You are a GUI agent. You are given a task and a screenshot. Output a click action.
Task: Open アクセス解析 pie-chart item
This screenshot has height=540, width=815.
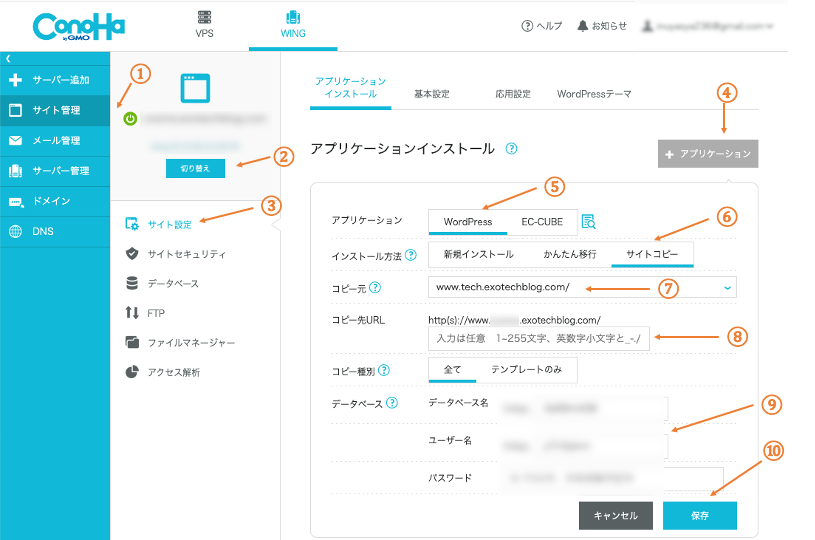[x=163, y=372]
